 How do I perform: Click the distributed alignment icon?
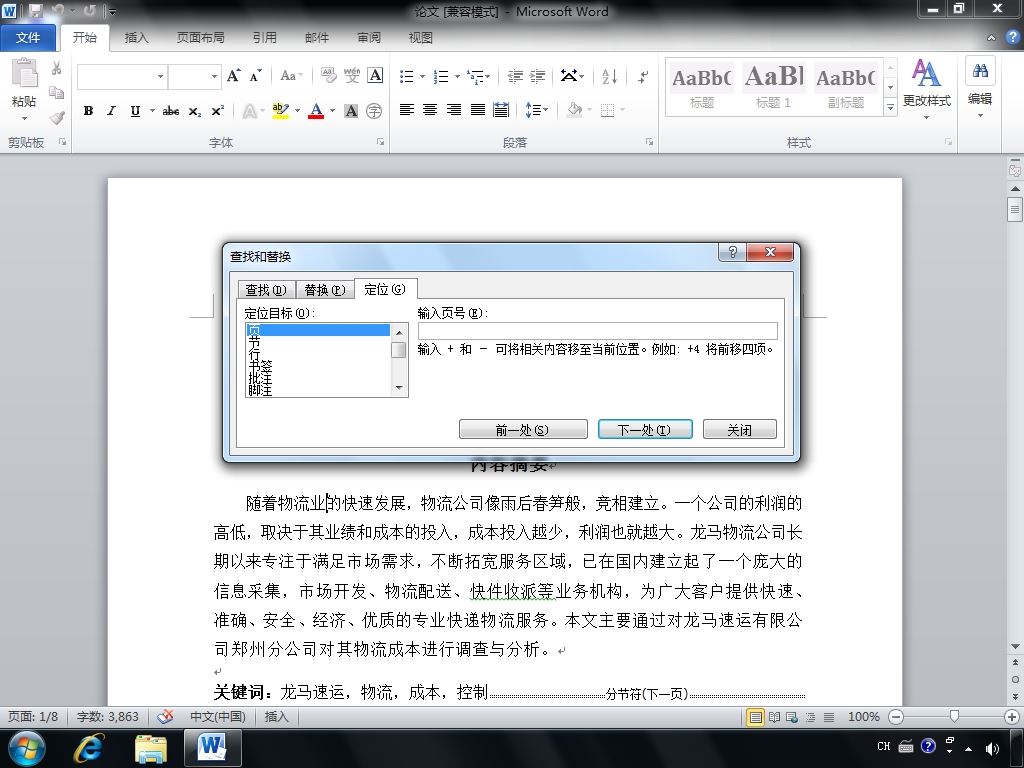501,110
